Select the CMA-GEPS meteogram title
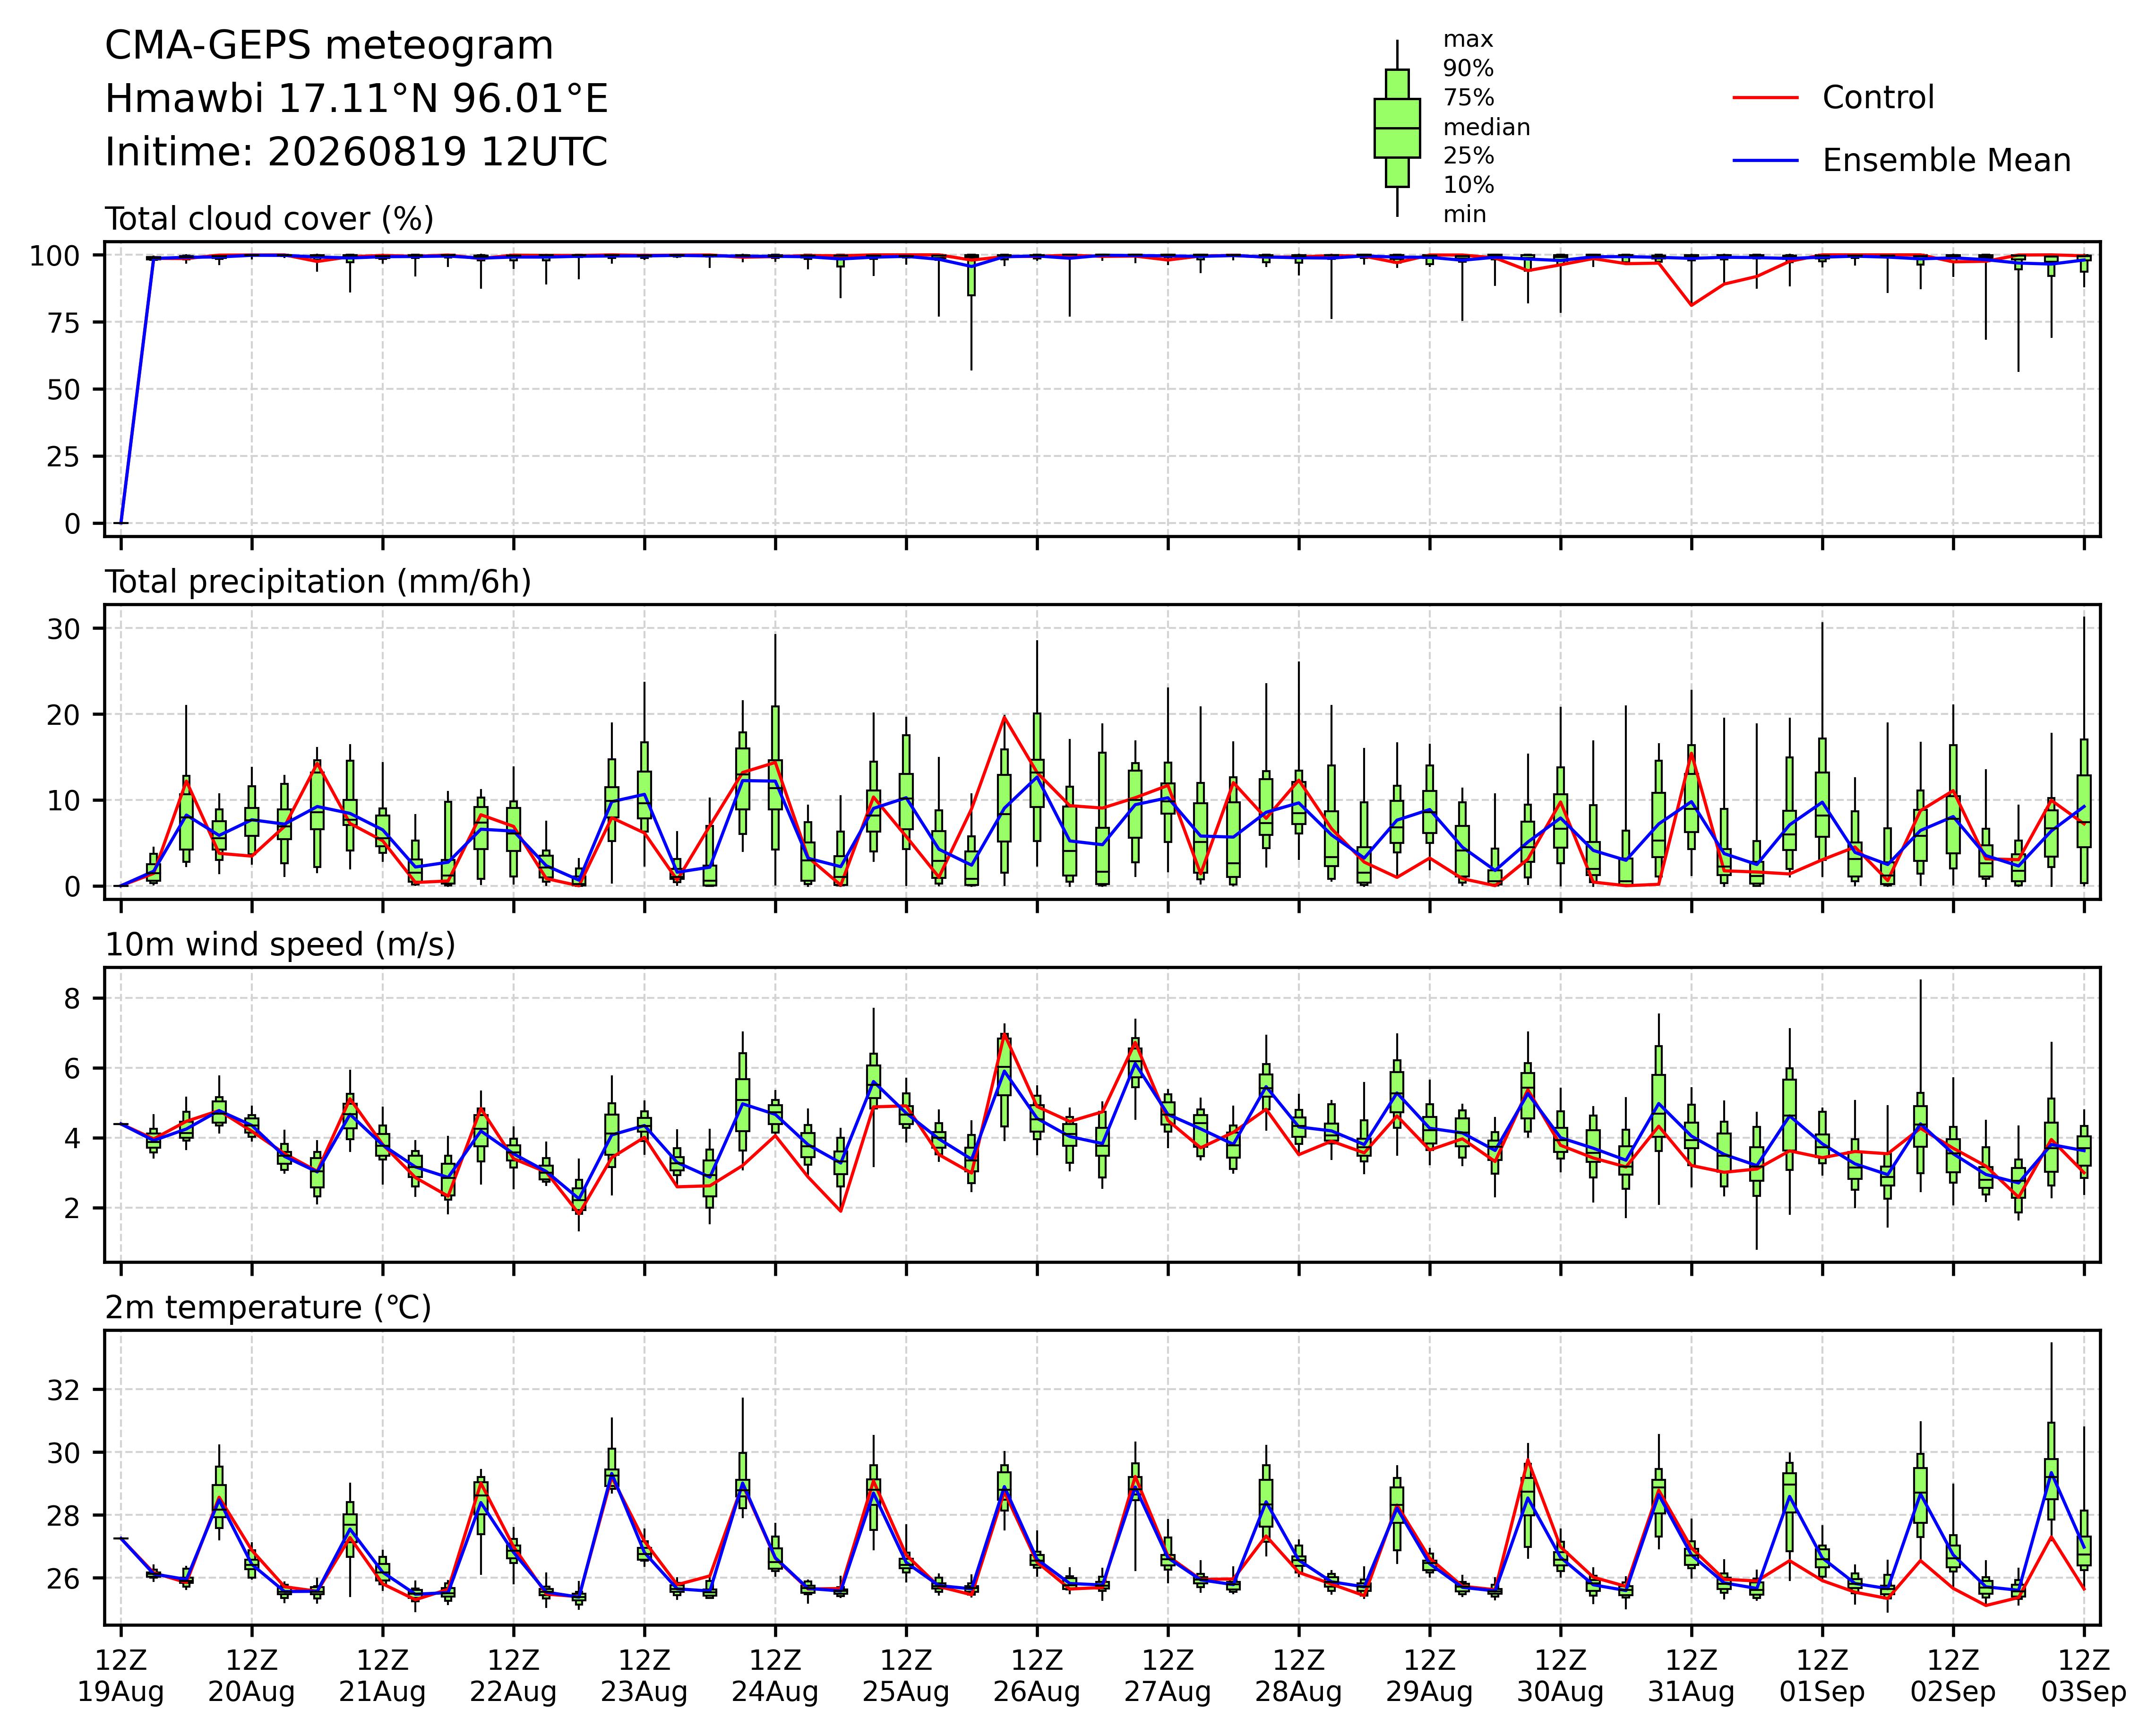 tap(329, 46)
